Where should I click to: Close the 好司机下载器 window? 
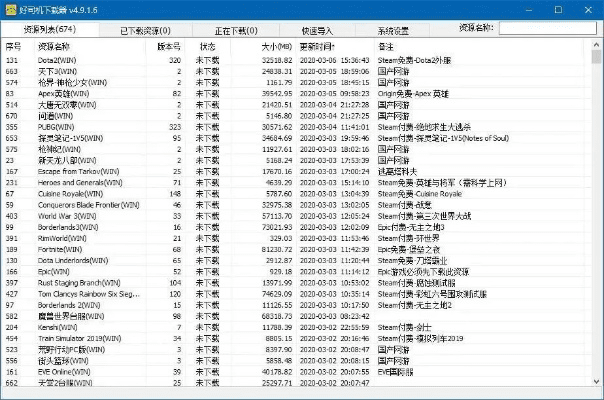pos(588,10)
